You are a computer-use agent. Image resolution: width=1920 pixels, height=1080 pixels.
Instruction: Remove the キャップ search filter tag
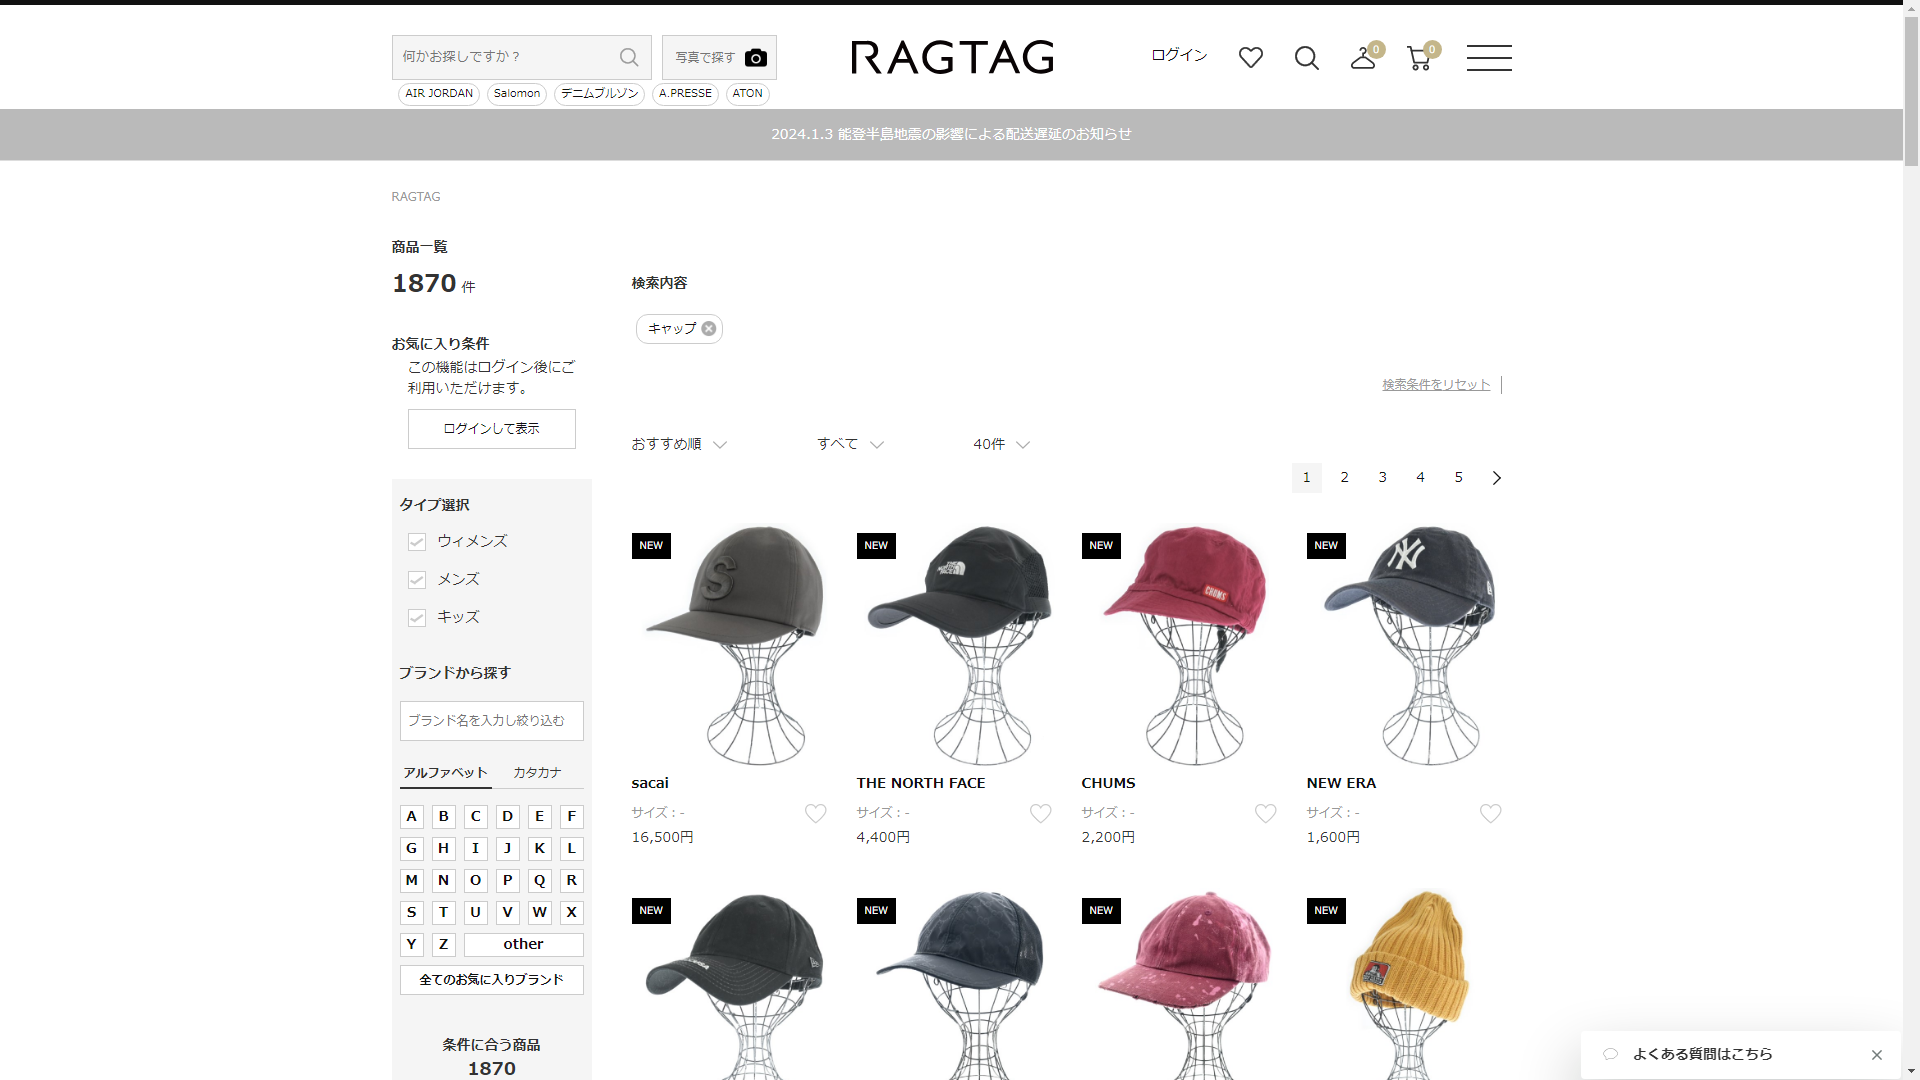708,329
